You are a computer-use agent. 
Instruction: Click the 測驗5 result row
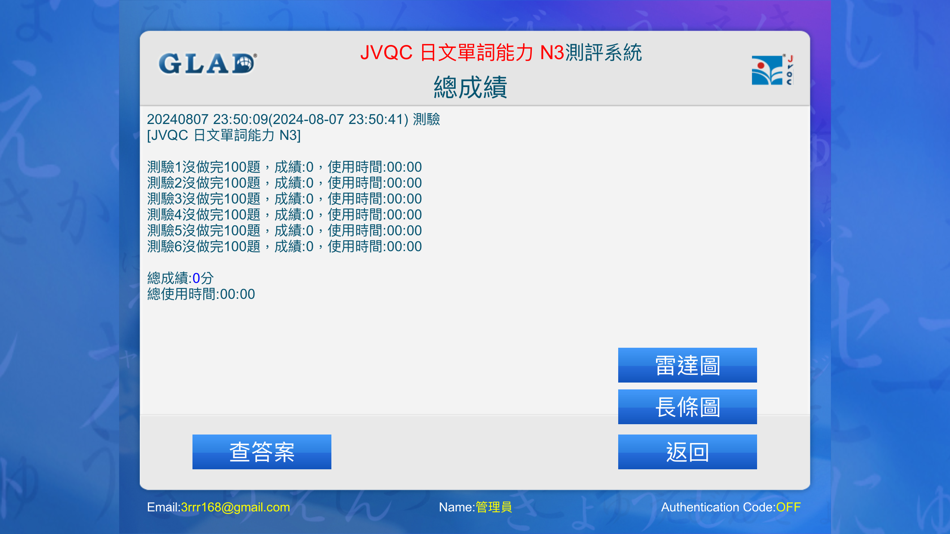(284, 230)
